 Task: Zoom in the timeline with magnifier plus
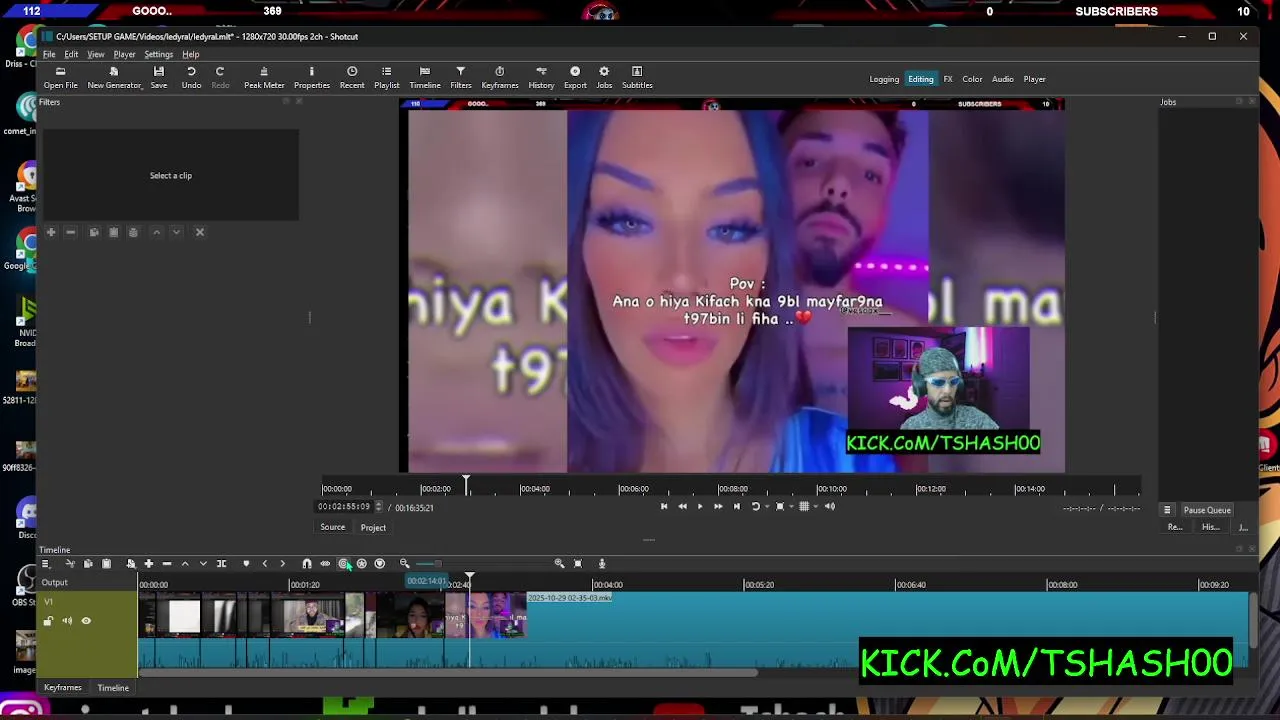tap(559, 564)
